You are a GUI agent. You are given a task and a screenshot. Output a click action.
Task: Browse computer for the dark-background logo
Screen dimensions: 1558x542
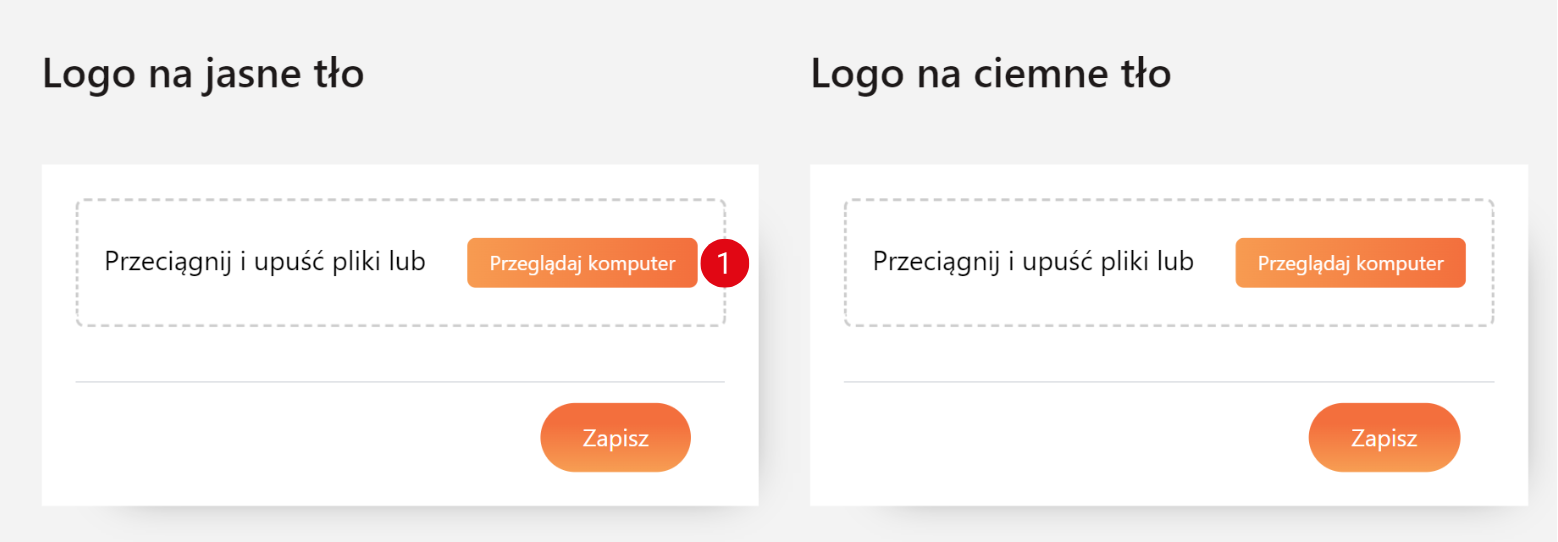click(x=1350, y=263)
